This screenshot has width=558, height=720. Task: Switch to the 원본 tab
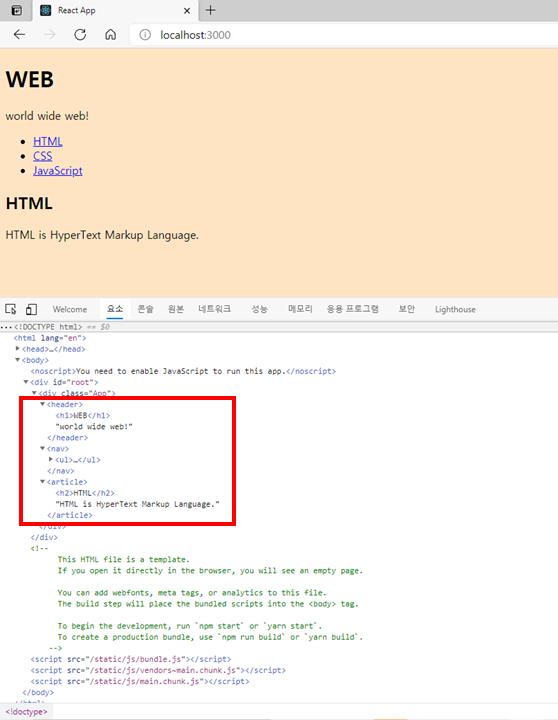176,309
